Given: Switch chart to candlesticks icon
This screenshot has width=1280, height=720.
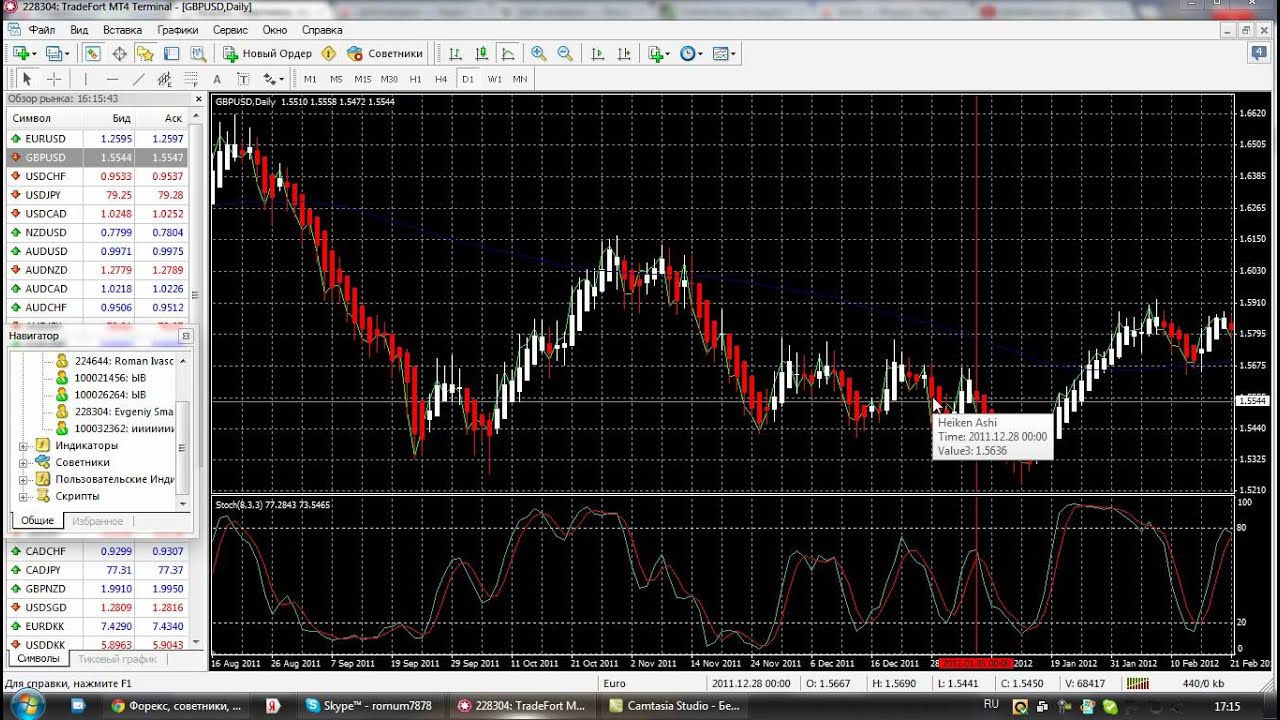Looking at the screenshot, I should pyautogui.click(x=481, y=53).
